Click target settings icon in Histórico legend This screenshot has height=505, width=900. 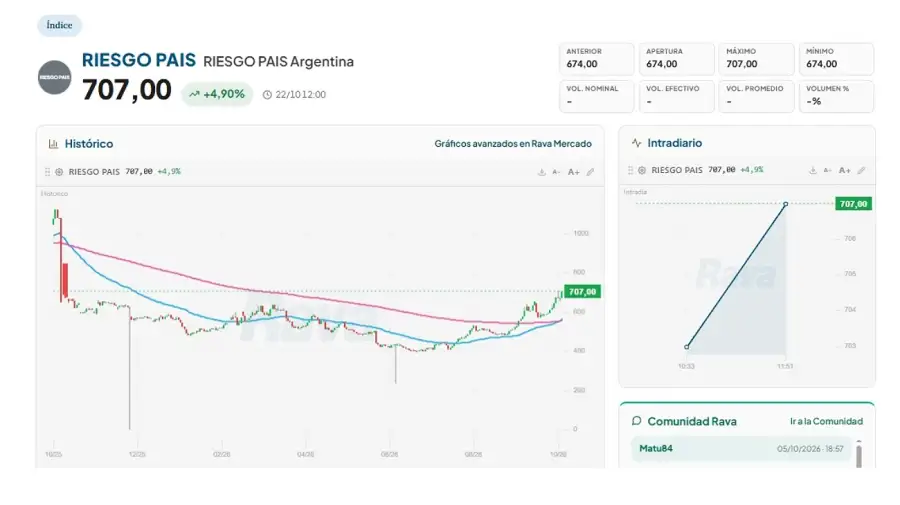point(59,172)
